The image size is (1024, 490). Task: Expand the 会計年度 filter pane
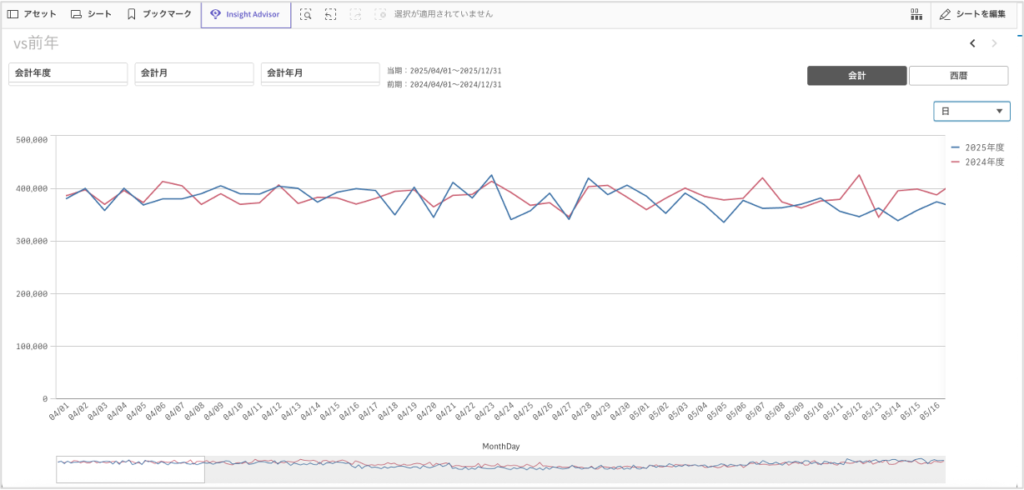tap(68, 74)
